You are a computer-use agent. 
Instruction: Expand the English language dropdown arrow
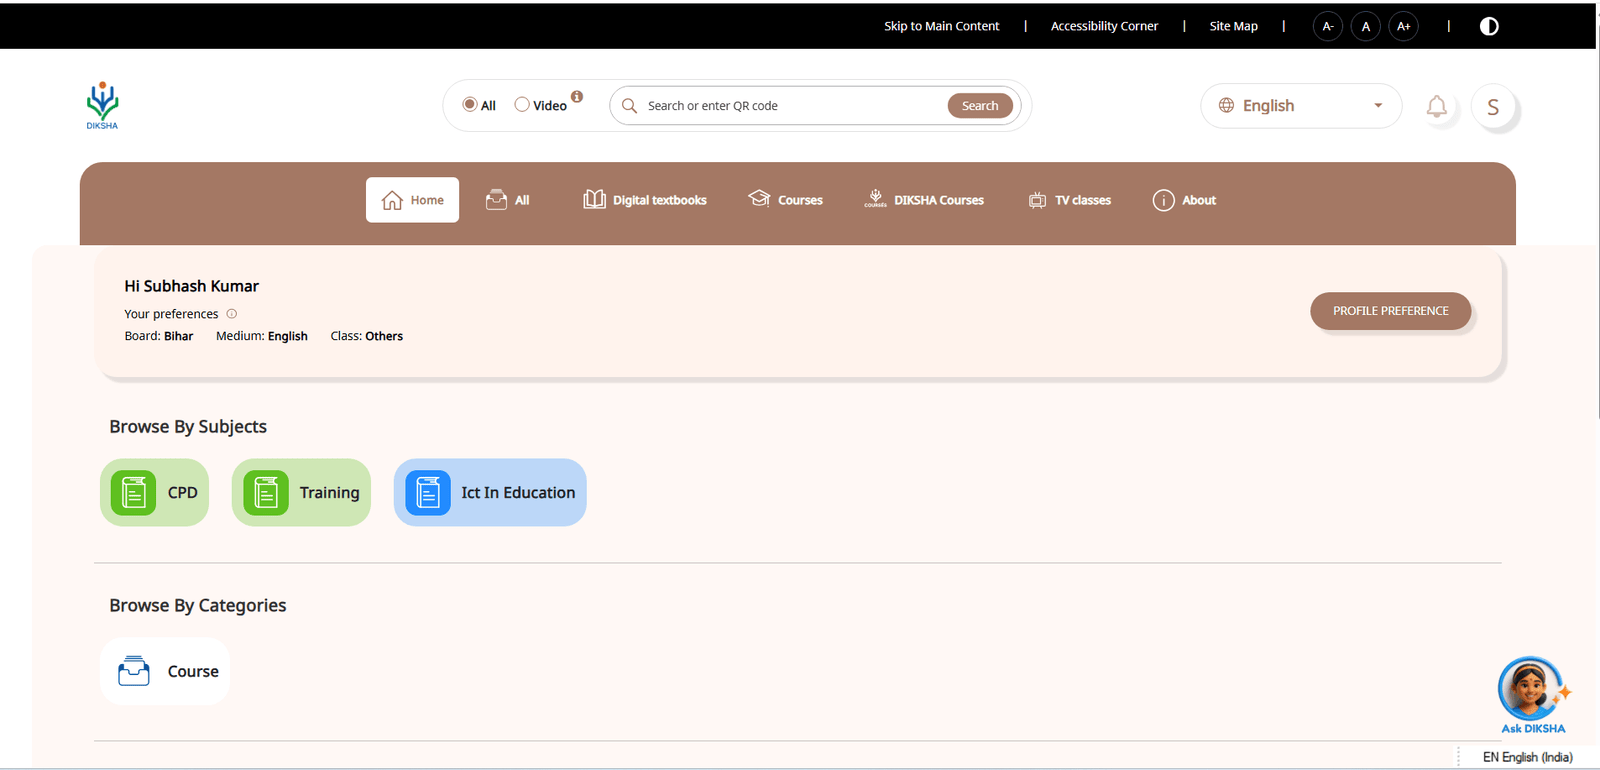tap(1378, 106)
